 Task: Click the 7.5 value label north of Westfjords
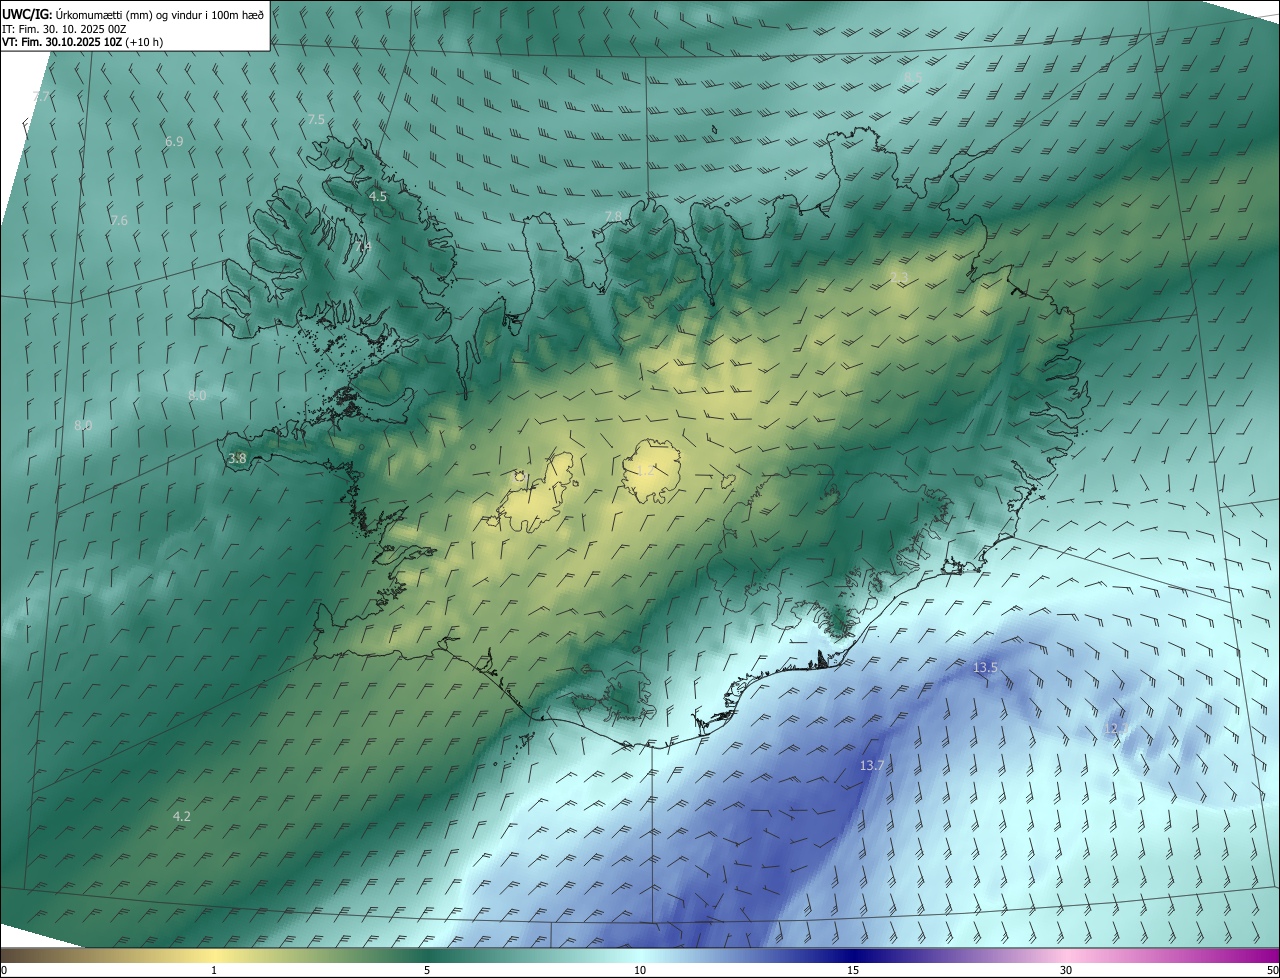[x=316, y=119]
